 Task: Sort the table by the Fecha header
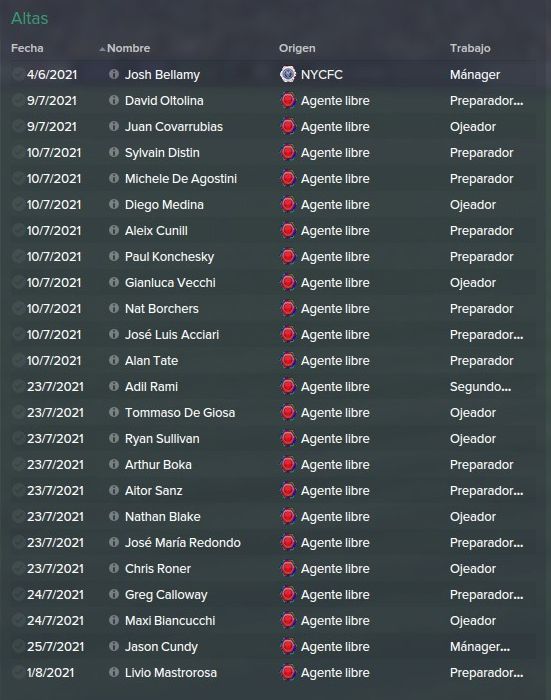pos(27,48)
